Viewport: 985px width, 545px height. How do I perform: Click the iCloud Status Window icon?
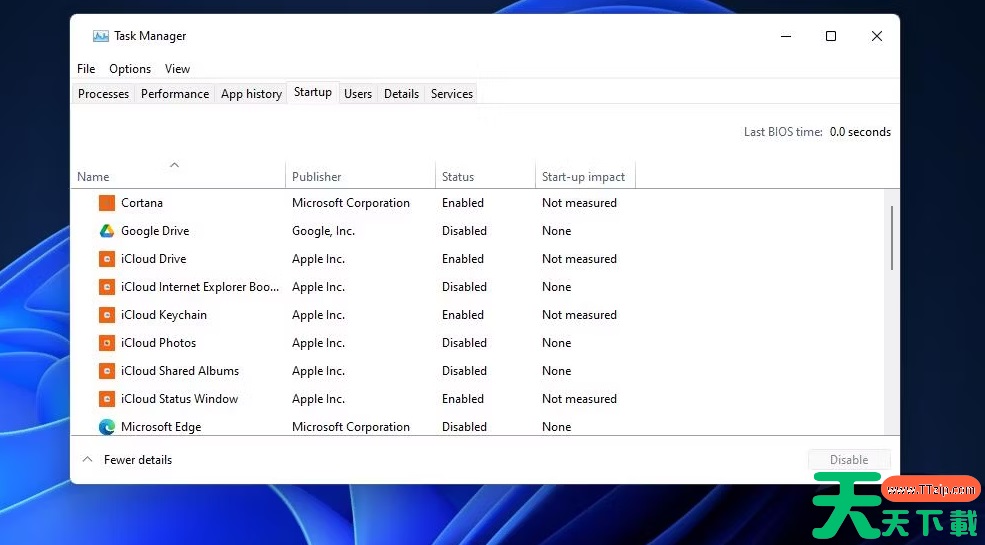[107, 399]
